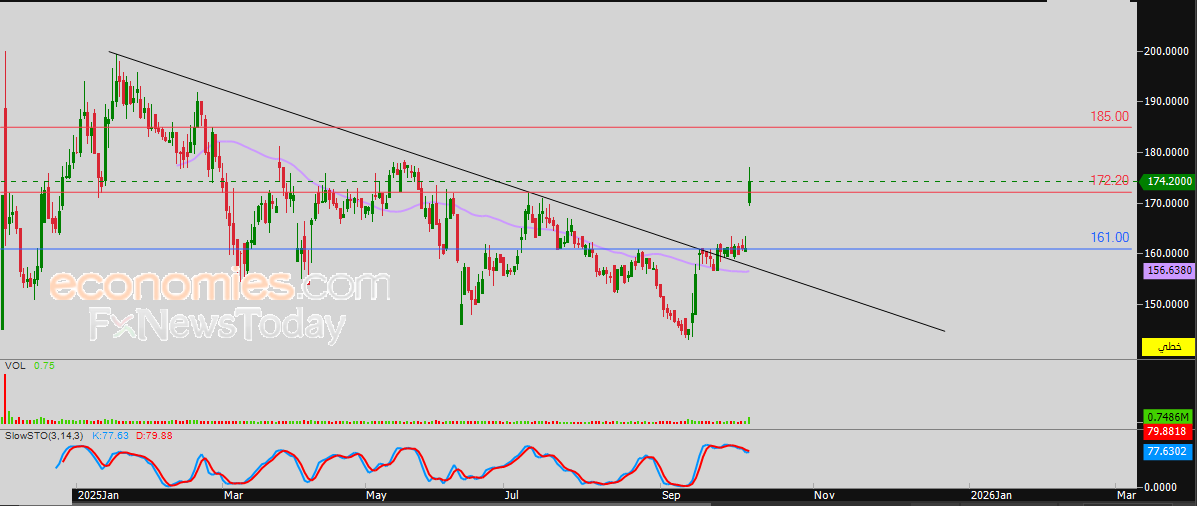This screenshot has height=506, width=1197.
Task: Click the D:79.88 stochastic reading
Action: point(153,436)
